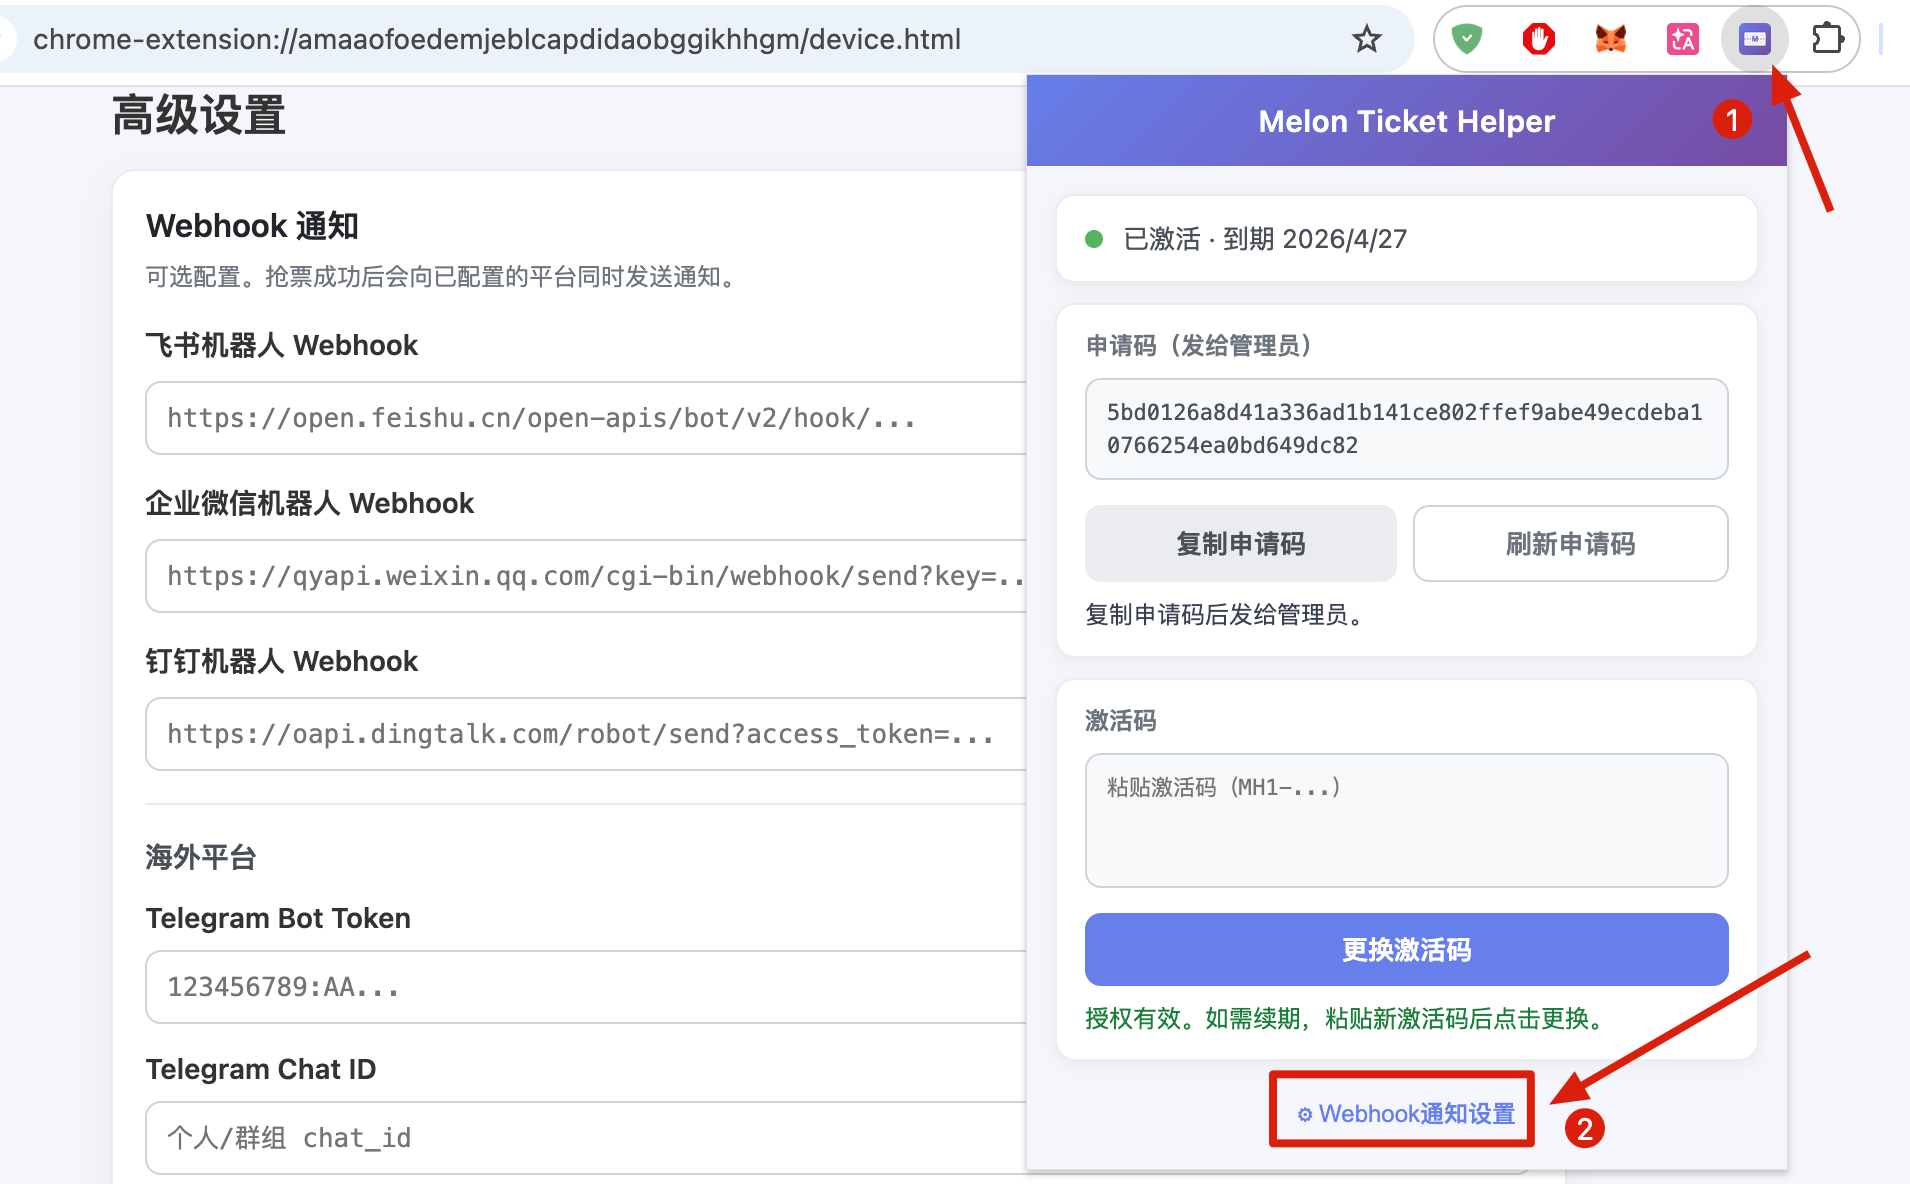Select the 申请码 hash text box
The height and width of the screenshot is (1184, 1910).
[x=1407, y=429]
